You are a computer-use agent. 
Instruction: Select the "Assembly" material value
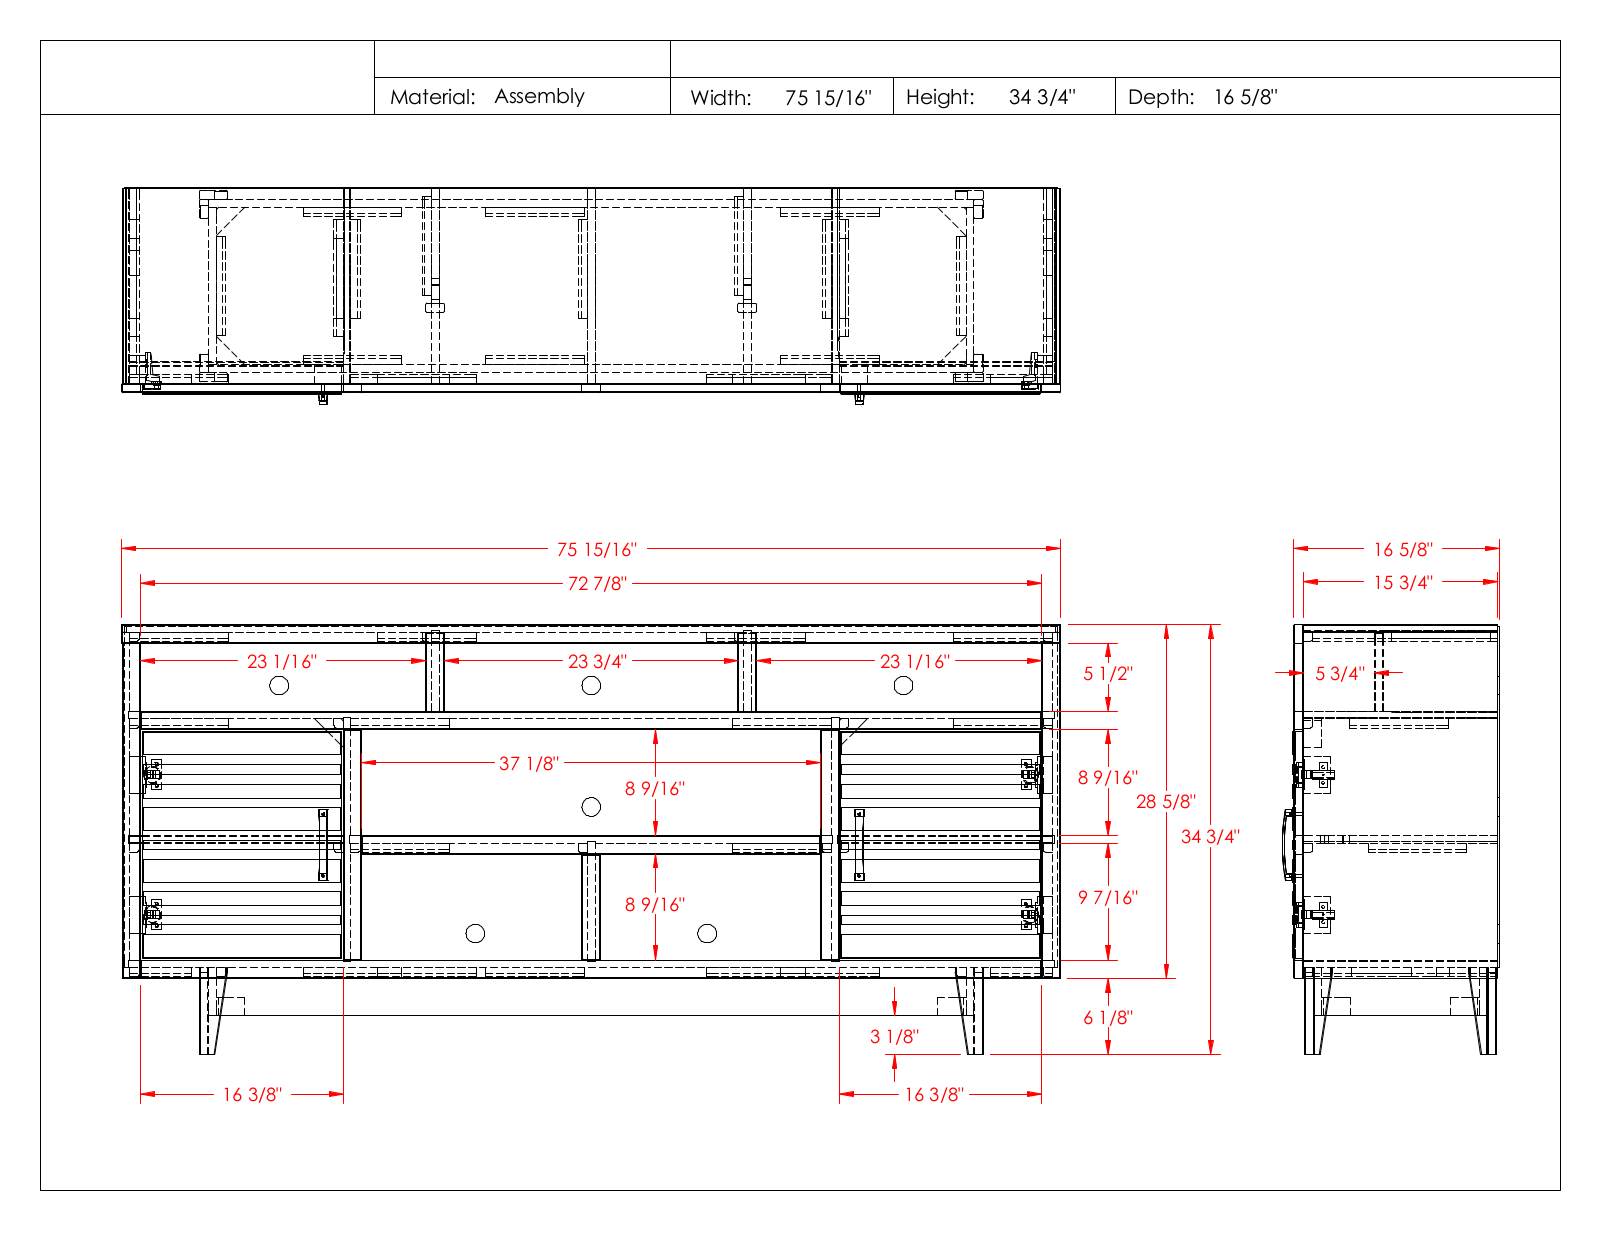point(539,97)
